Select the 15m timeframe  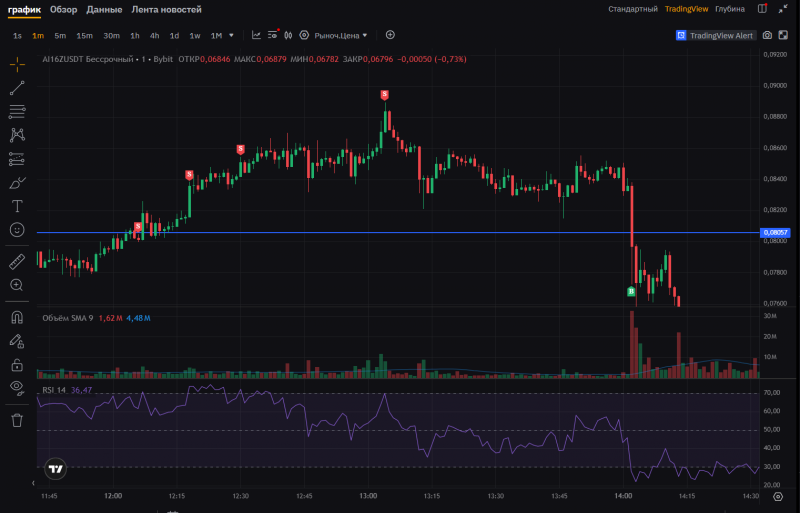click(84, 36)
